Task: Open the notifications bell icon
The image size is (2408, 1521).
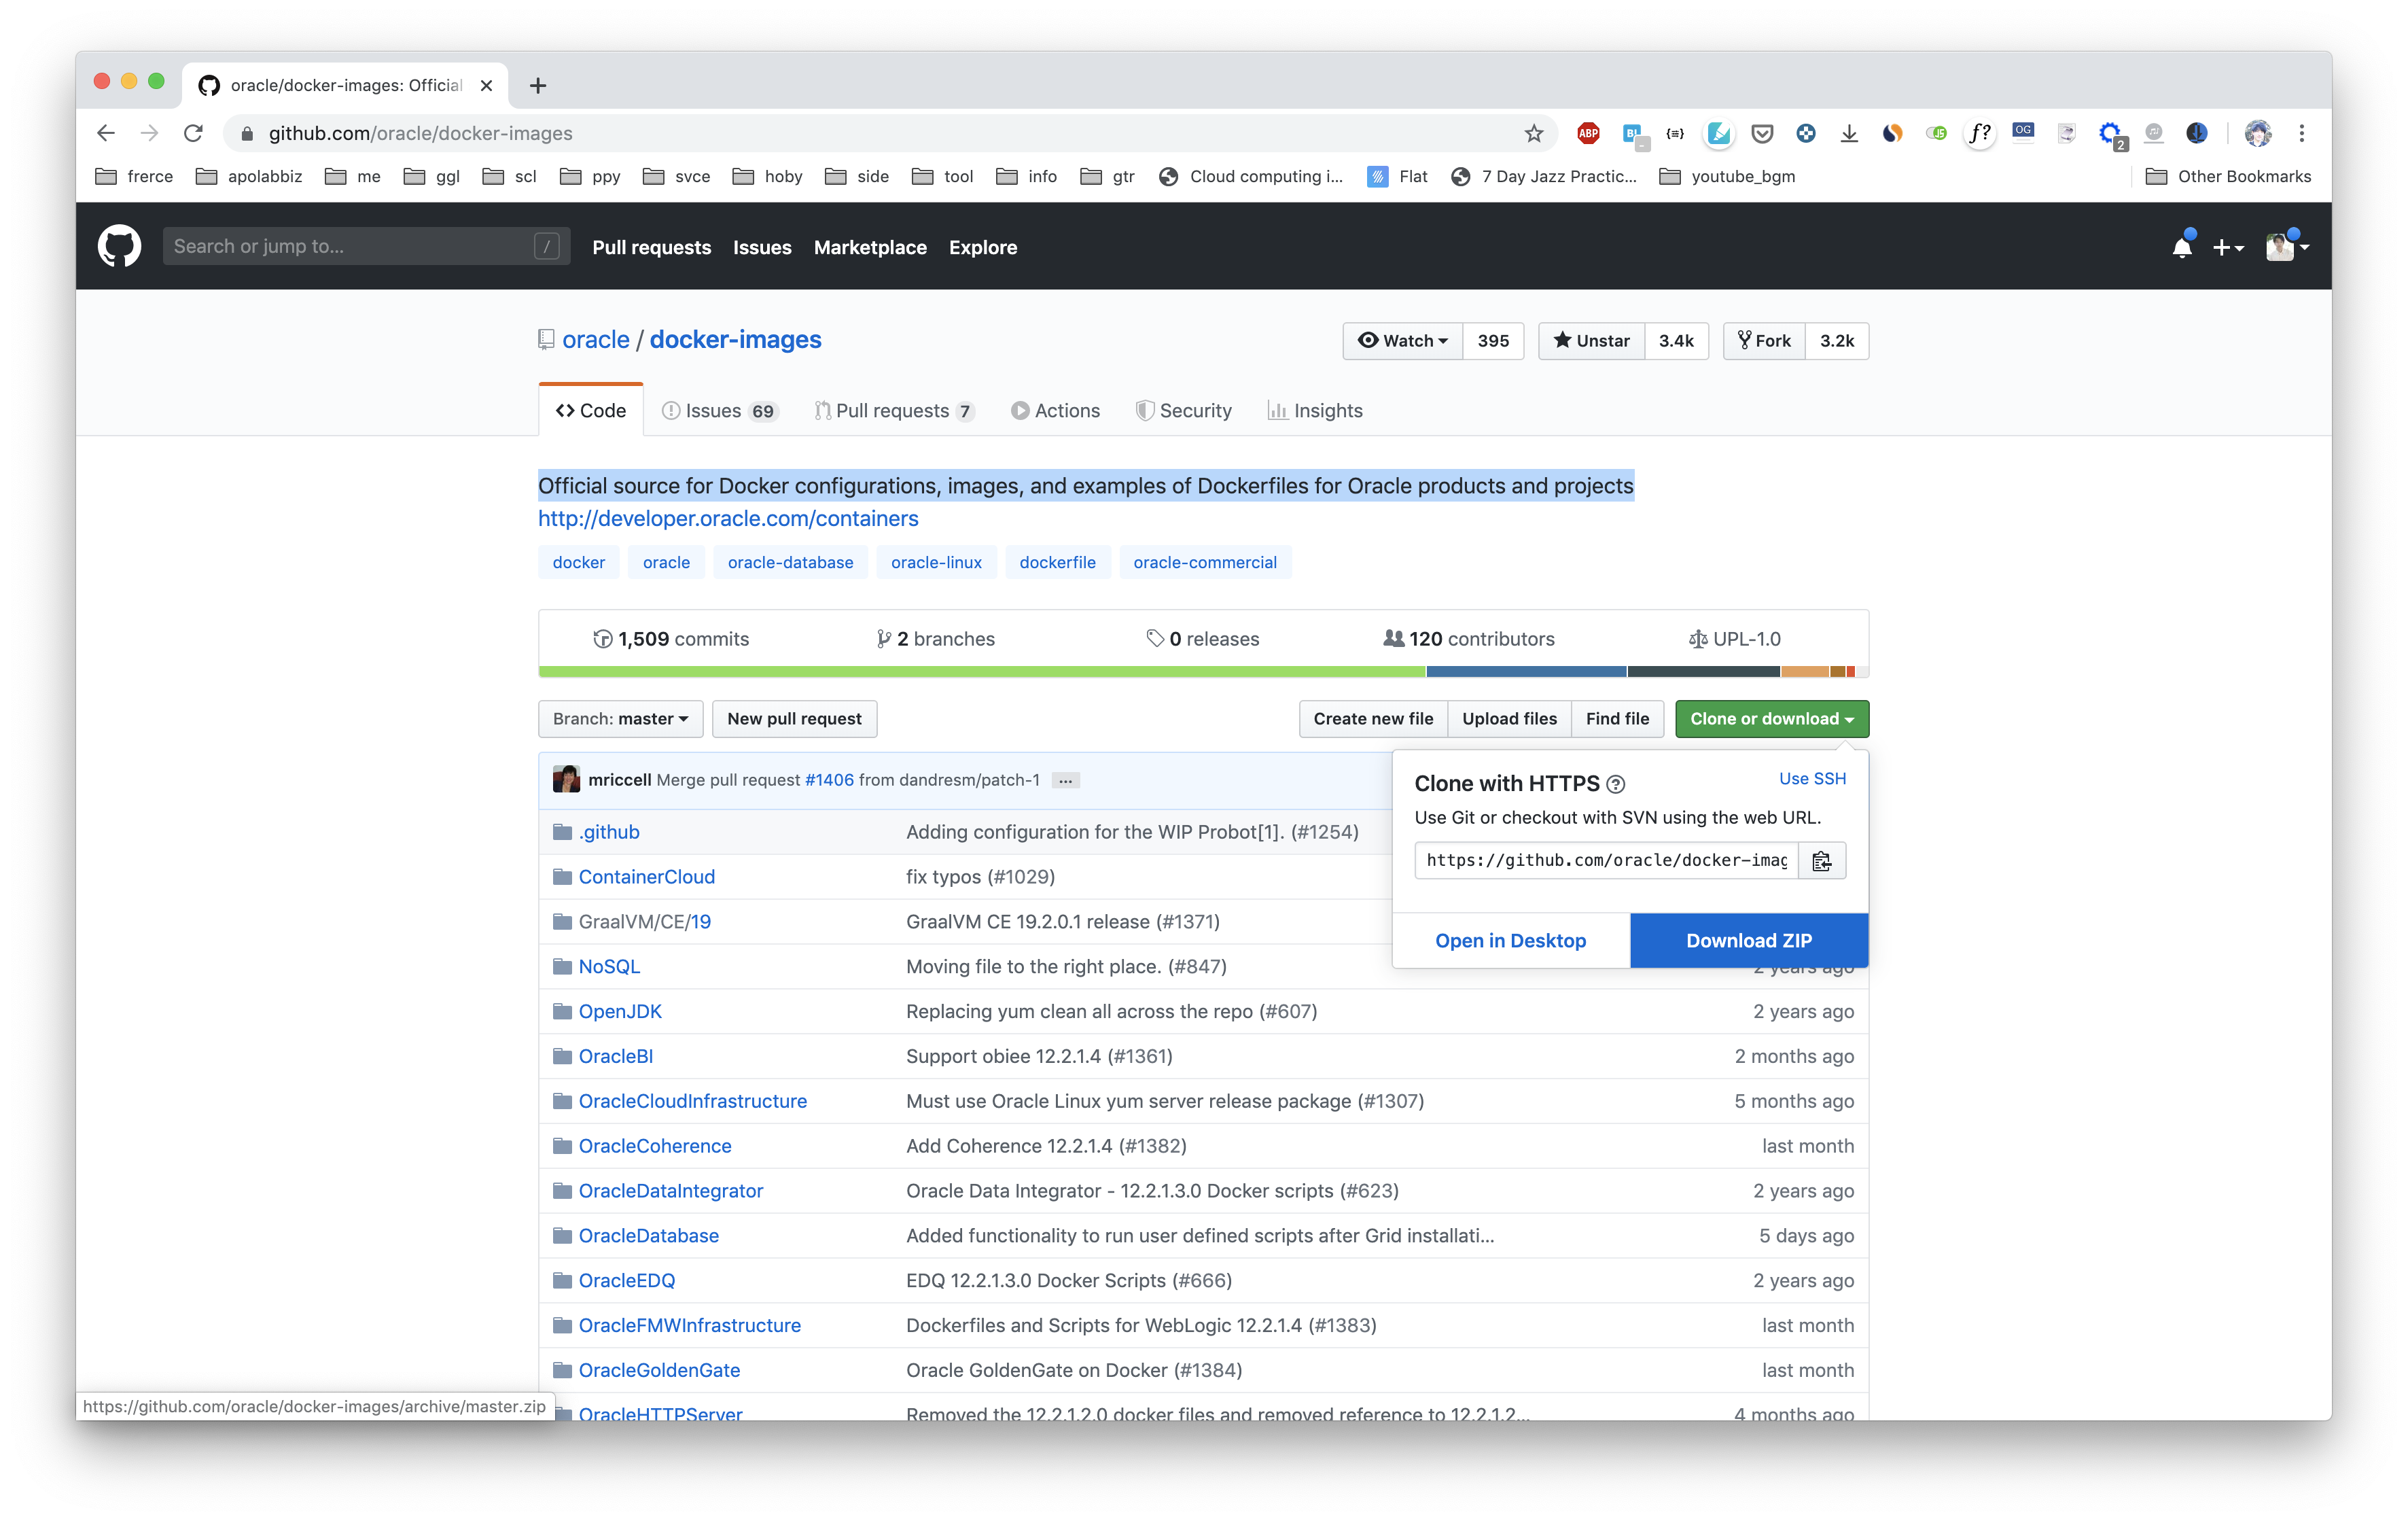Action: (x=2181, y=247)
